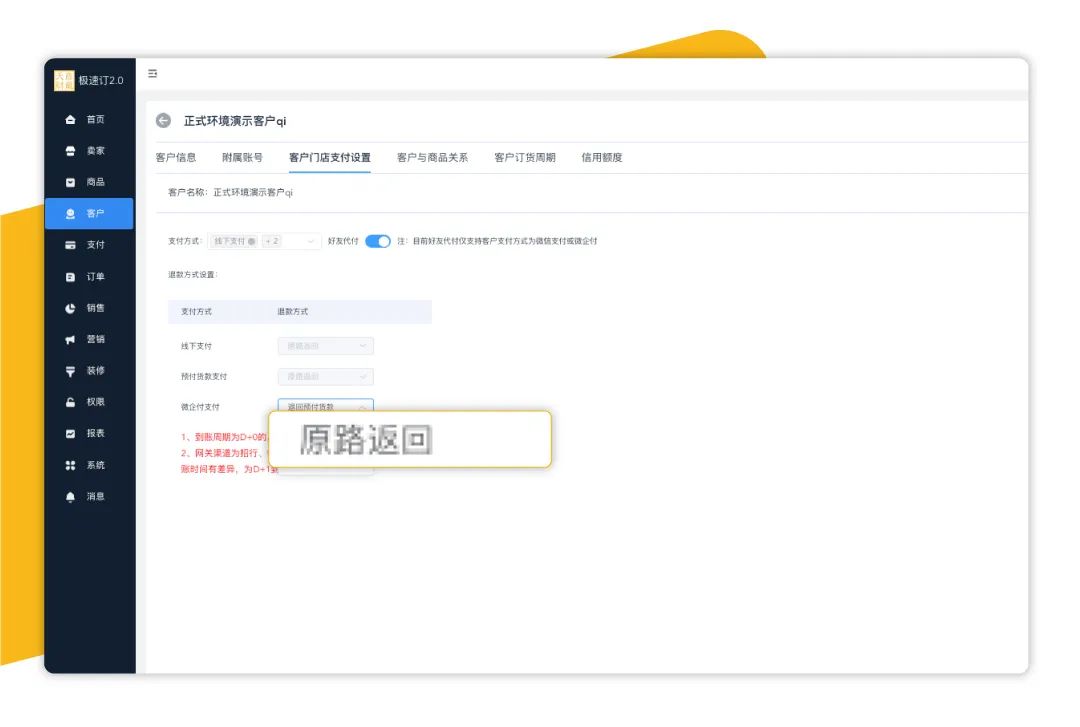Click the 退款方式设置 label
This screenshot has height=727, width=1080.
click(x=193, y=274)
